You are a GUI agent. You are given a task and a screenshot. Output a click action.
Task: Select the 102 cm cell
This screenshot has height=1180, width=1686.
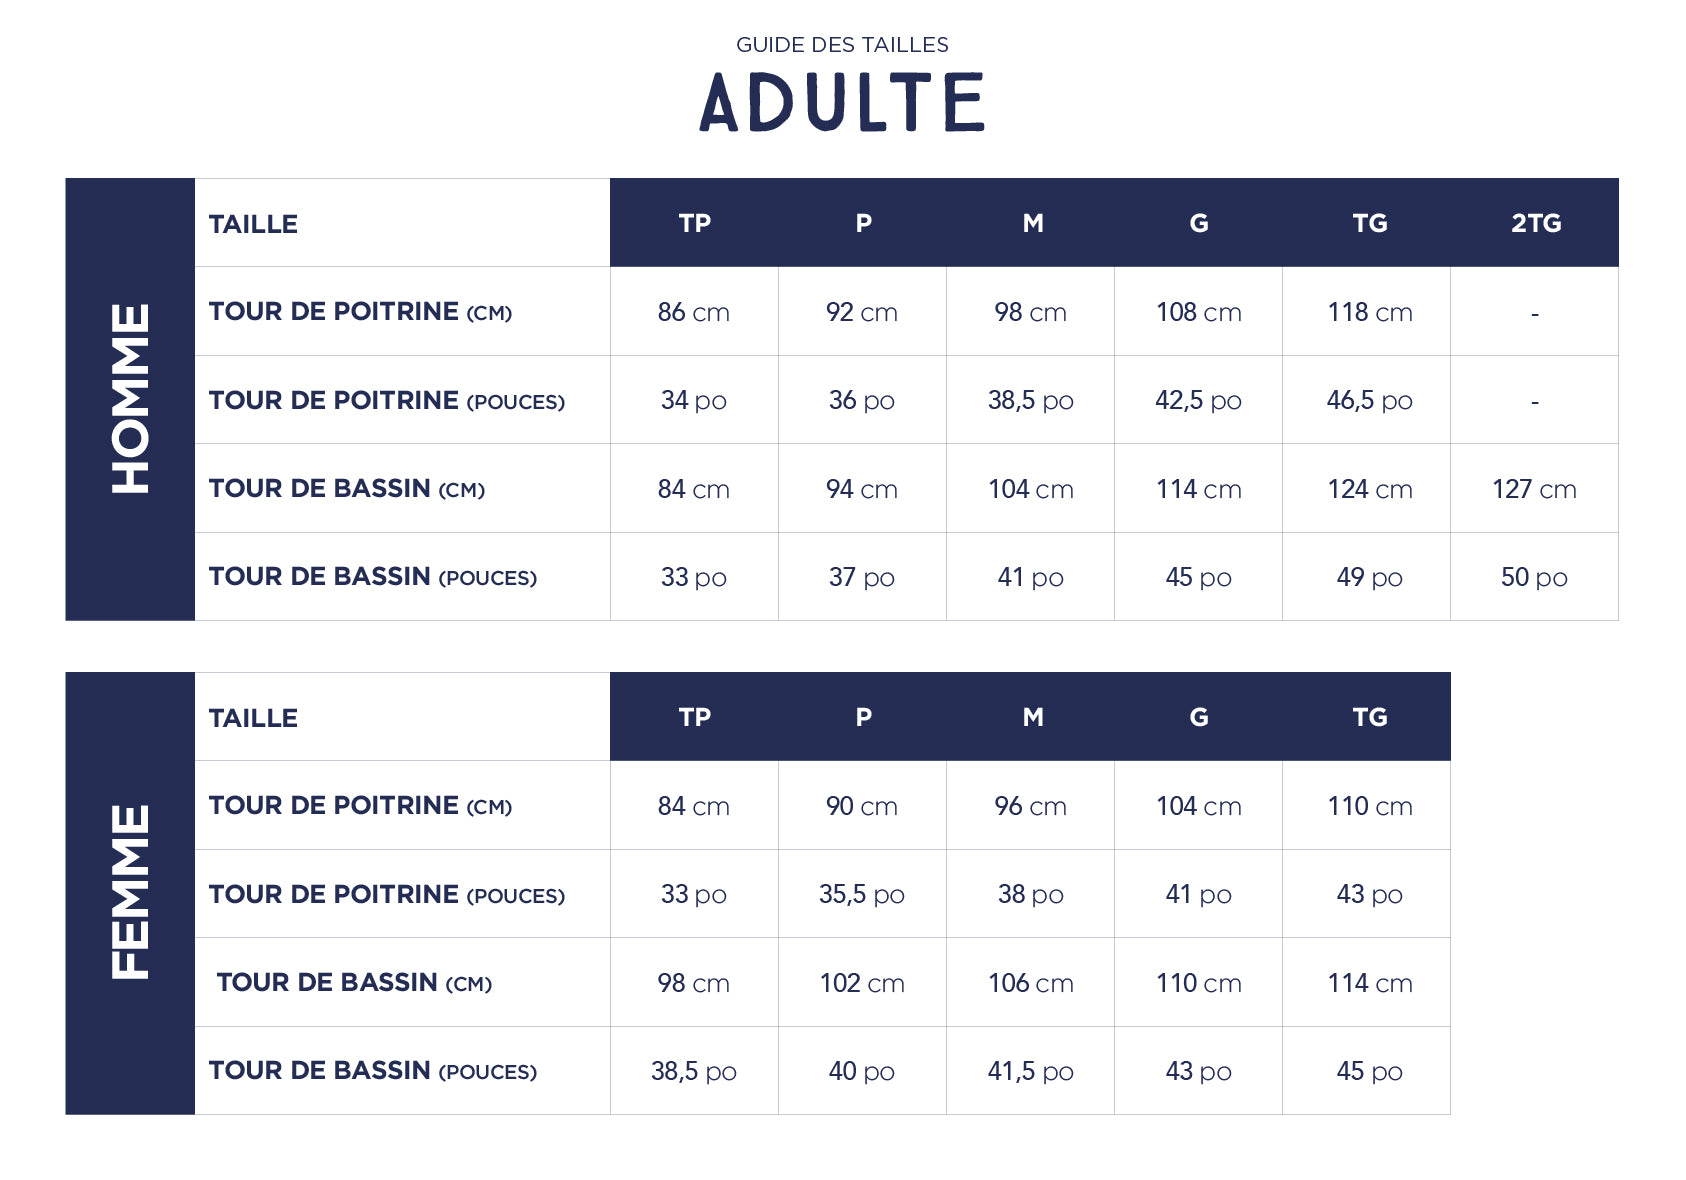861,983
